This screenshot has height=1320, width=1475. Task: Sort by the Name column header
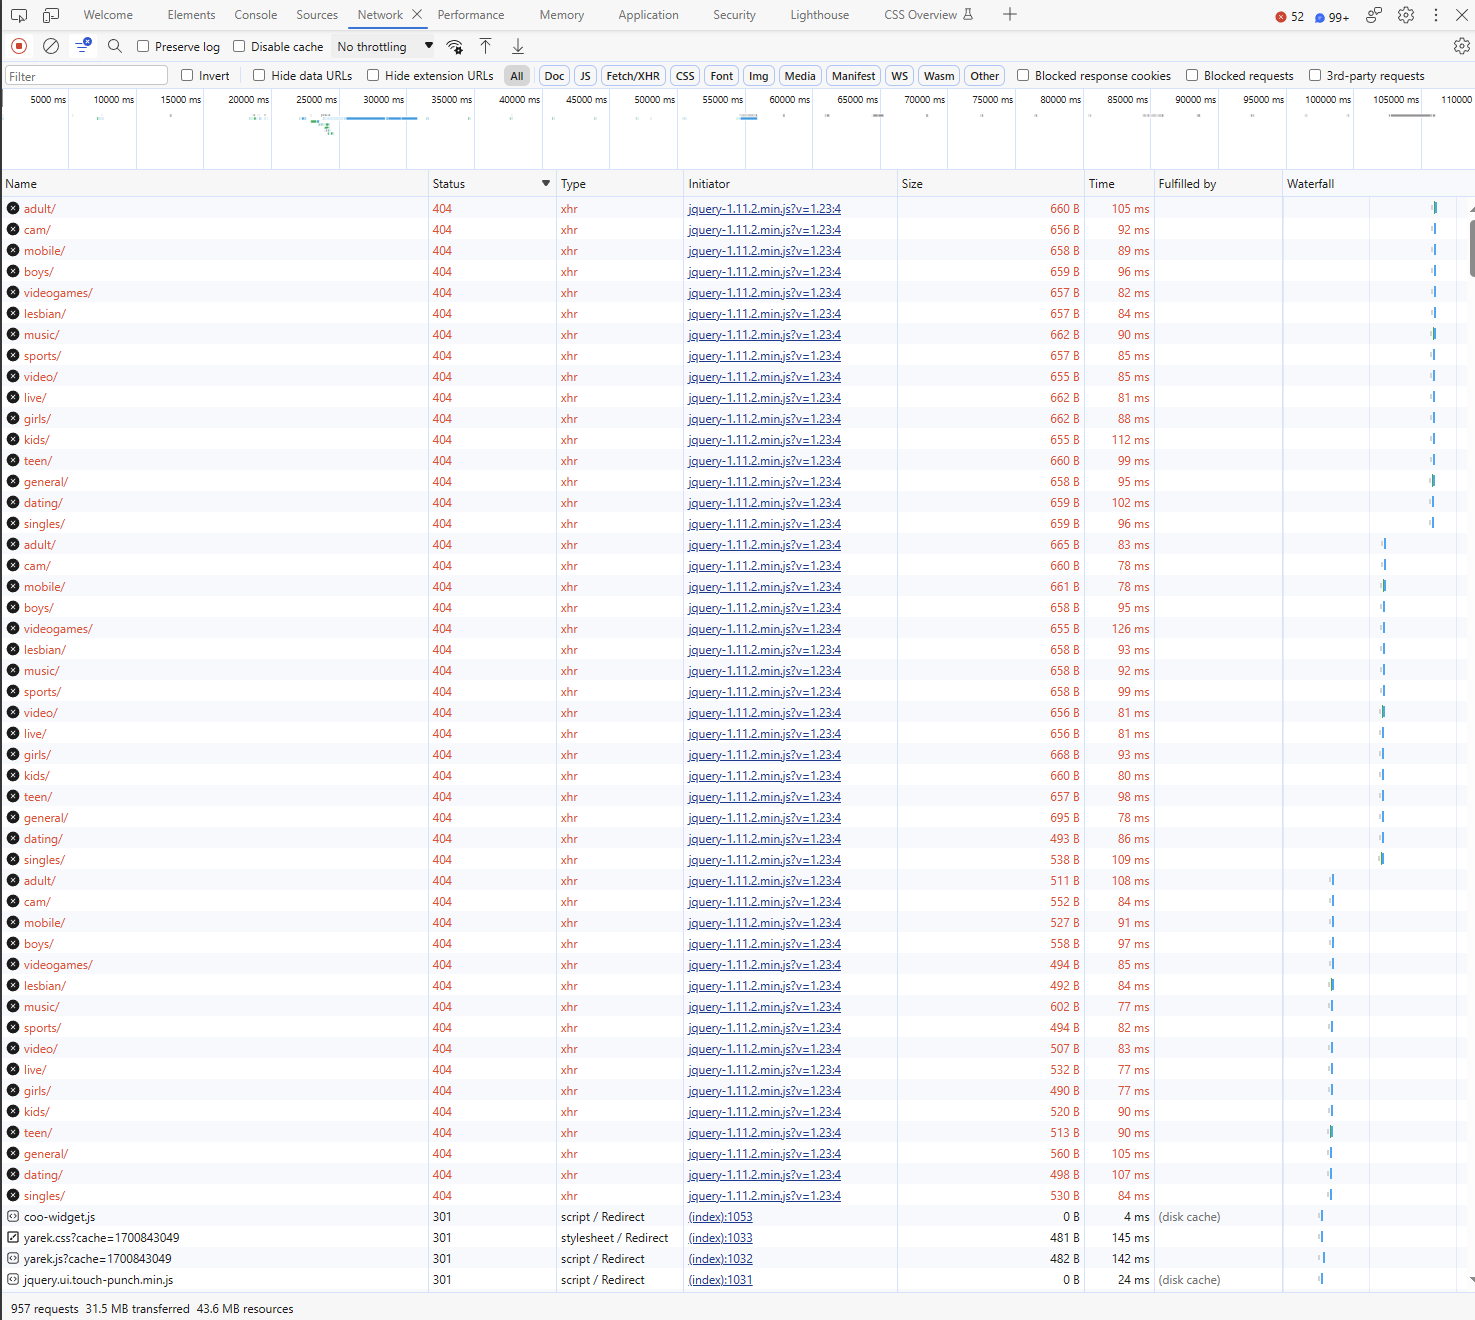coord(214,183)
